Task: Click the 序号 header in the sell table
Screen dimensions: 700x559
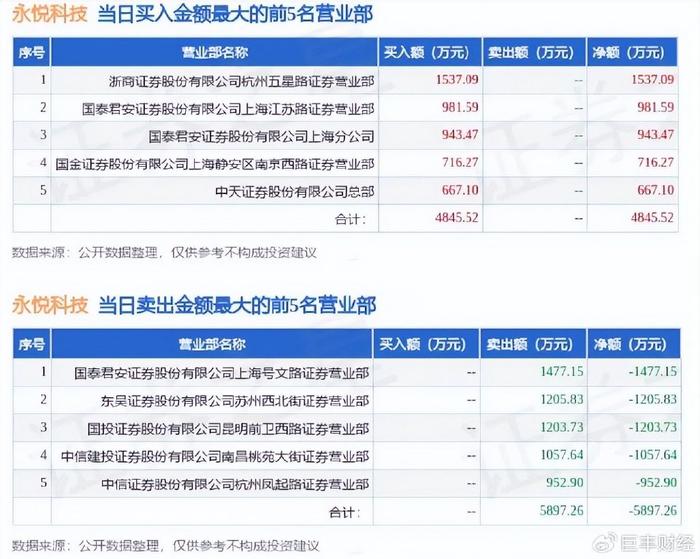Action: 31,344
